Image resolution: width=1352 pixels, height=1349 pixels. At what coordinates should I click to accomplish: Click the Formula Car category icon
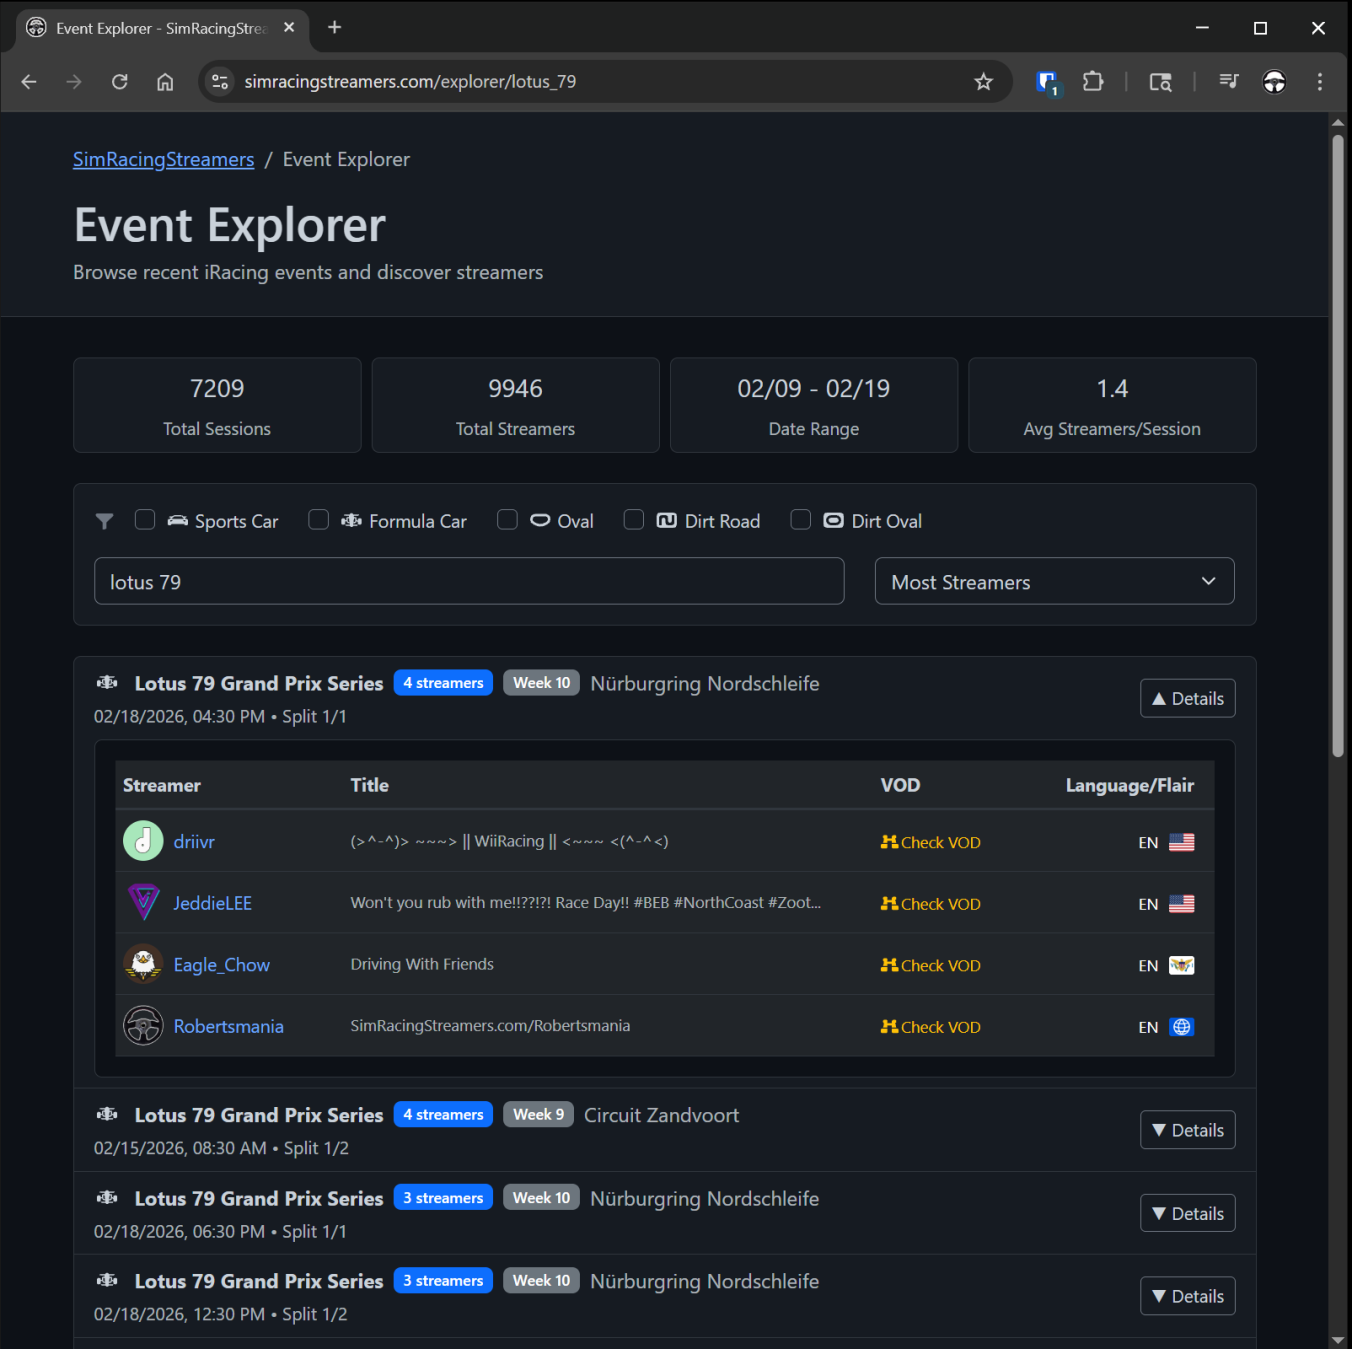click(351, 520)
